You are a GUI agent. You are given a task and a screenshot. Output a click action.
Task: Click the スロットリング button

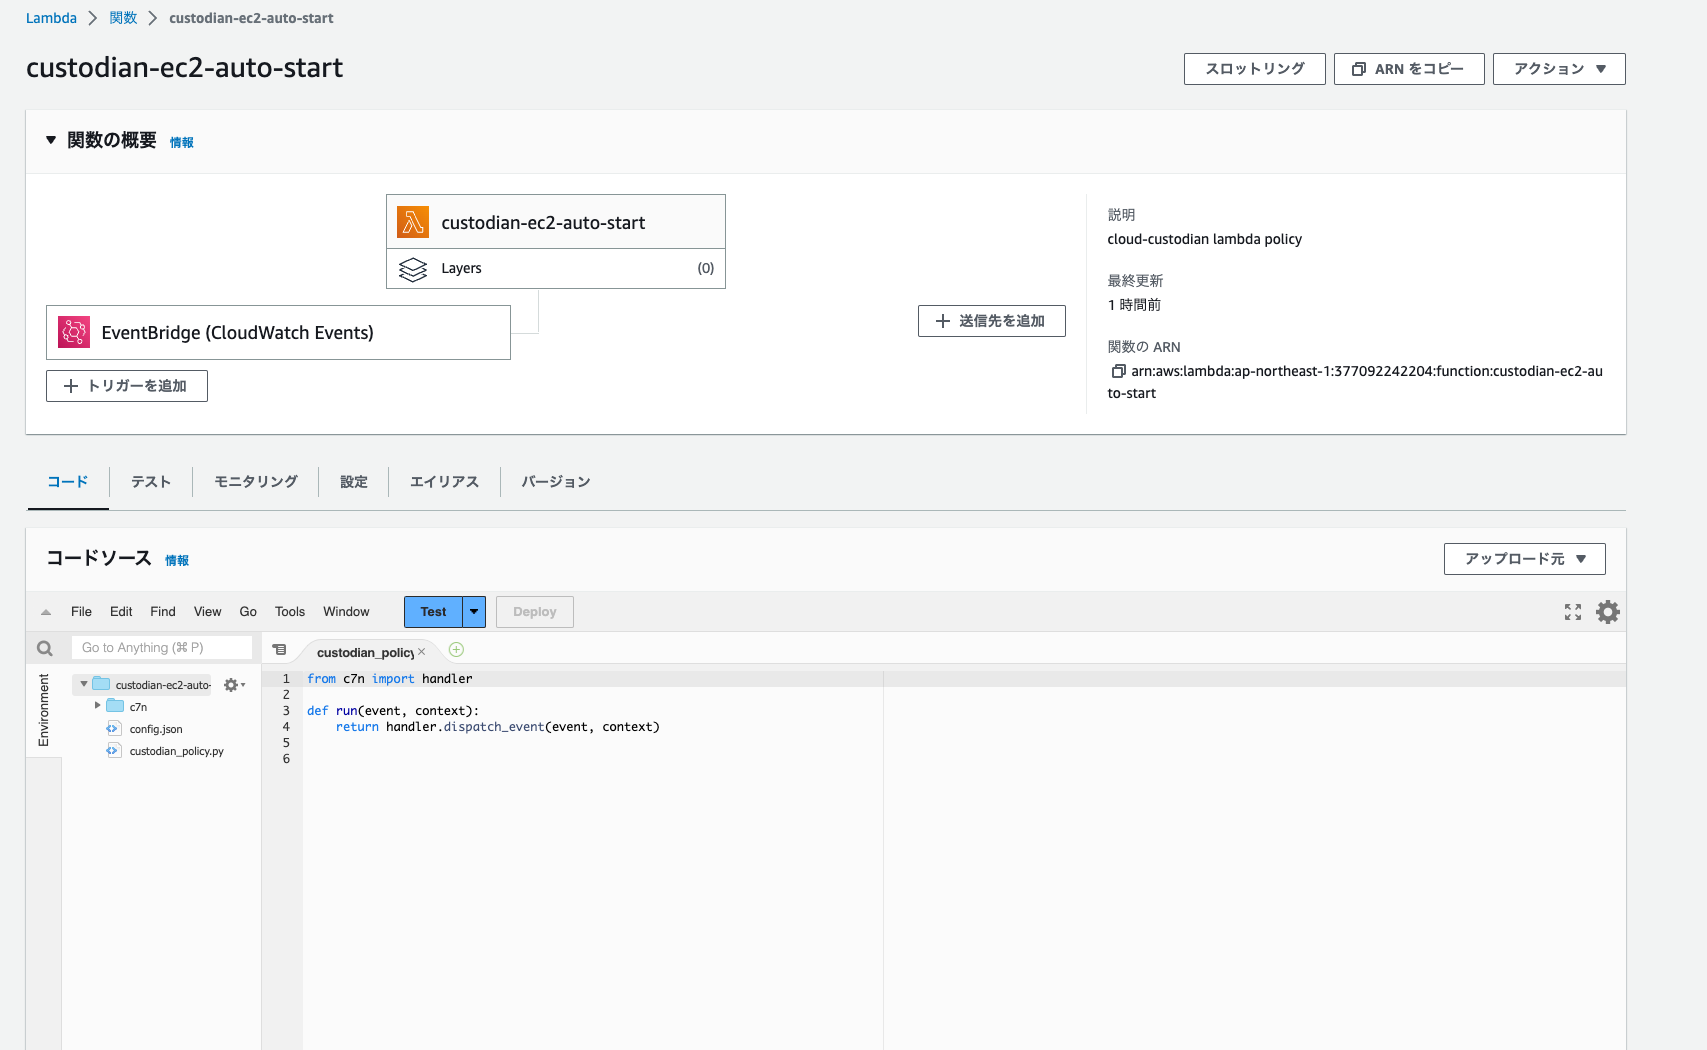coord(1255,69)
